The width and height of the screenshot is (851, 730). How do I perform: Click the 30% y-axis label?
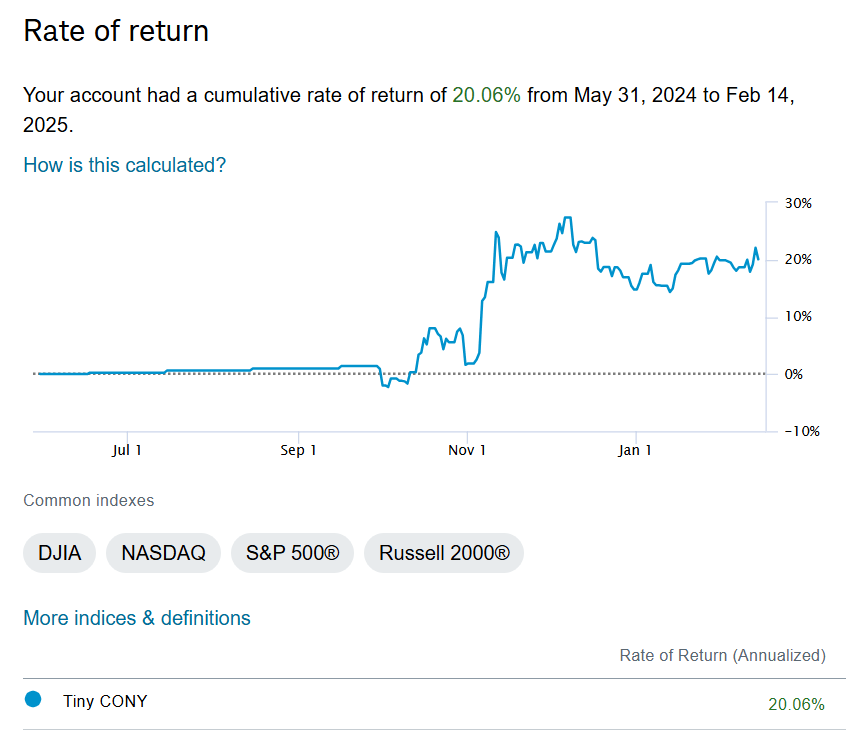pos(798,203)
